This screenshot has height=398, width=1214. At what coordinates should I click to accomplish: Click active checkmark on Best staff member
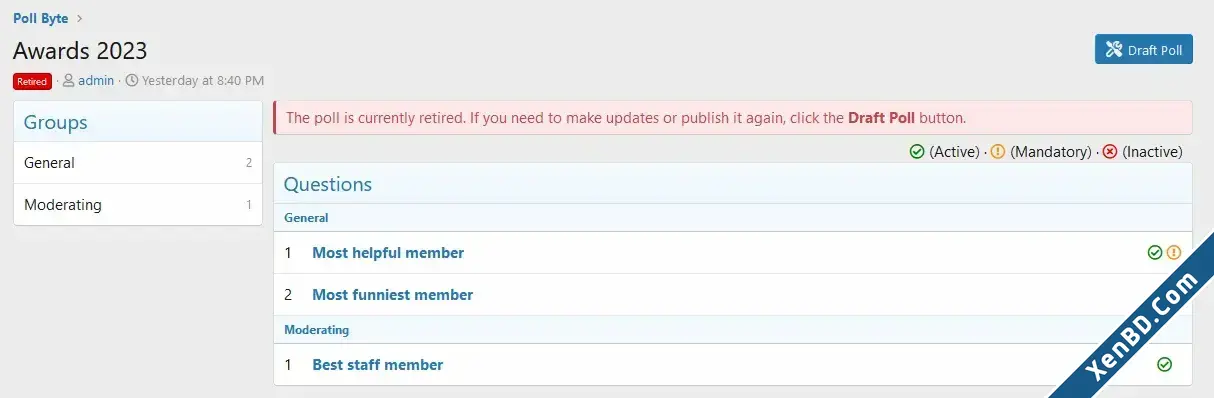(1164, 365)
